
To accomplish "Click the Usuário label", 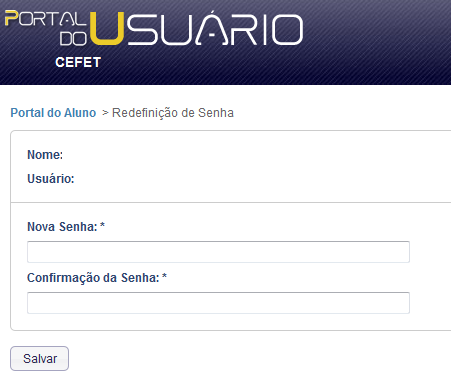I will [x=51, y=179].
